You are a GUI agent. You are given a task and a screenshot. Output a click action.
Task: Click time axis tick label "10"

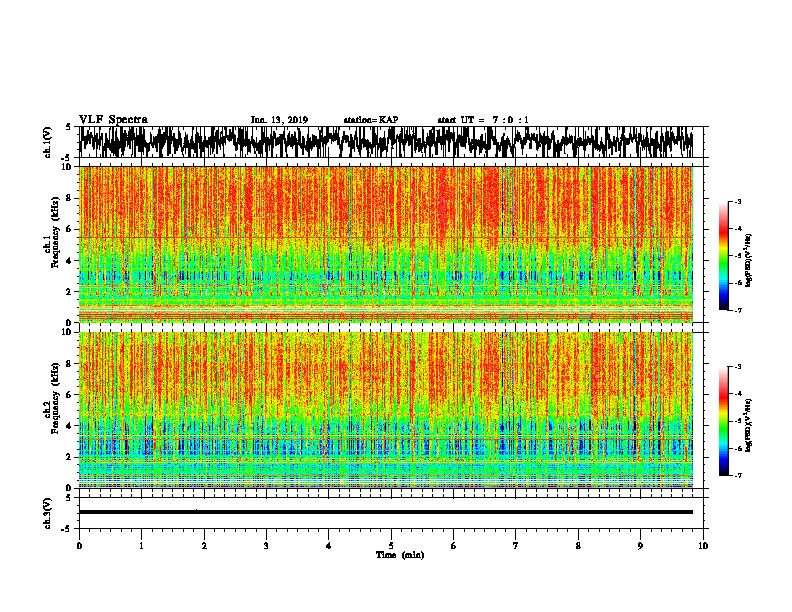pyautogui.click(x=703, y=546)
